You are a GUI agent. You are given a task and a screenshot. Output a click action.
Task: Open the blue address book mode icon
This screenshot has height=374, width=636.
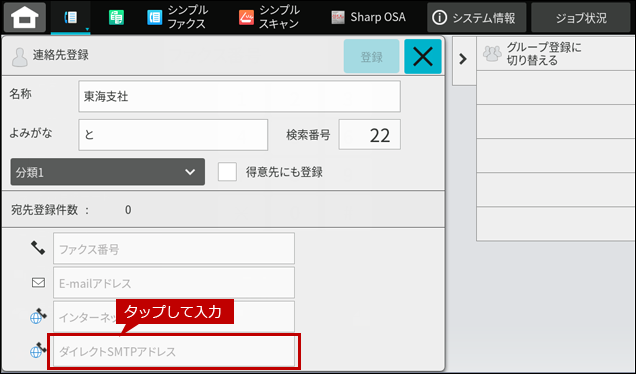click(x=71, y=17)
